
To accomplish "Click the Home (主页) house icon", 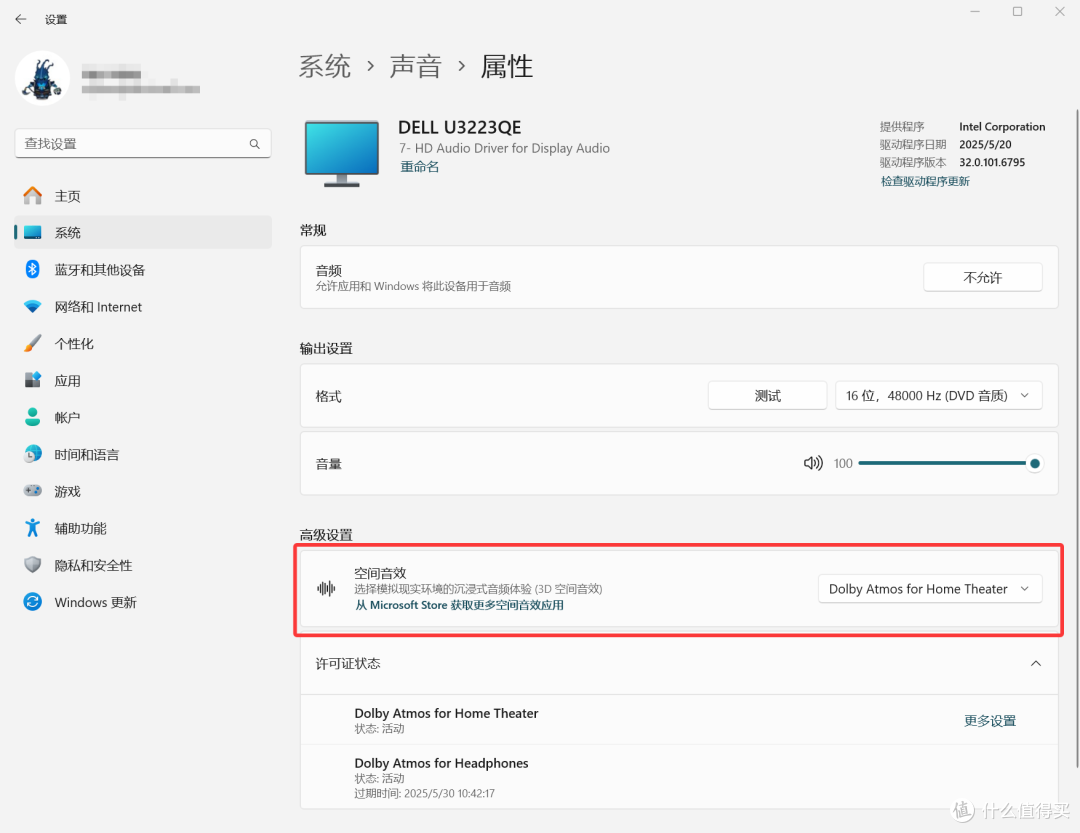I will click(32, 196).
